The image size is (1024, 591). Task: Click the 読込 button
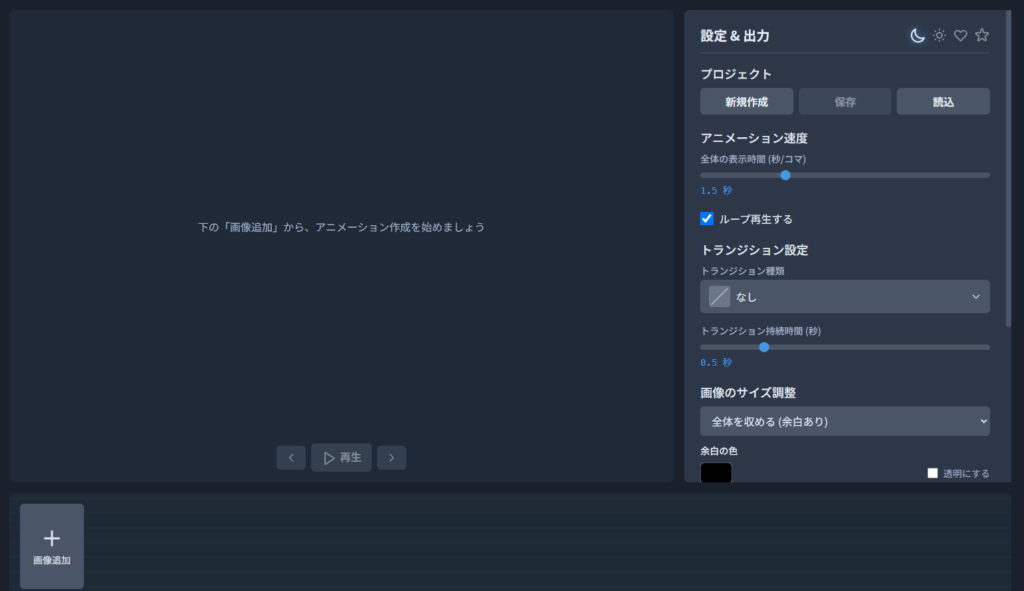[943, 102]
